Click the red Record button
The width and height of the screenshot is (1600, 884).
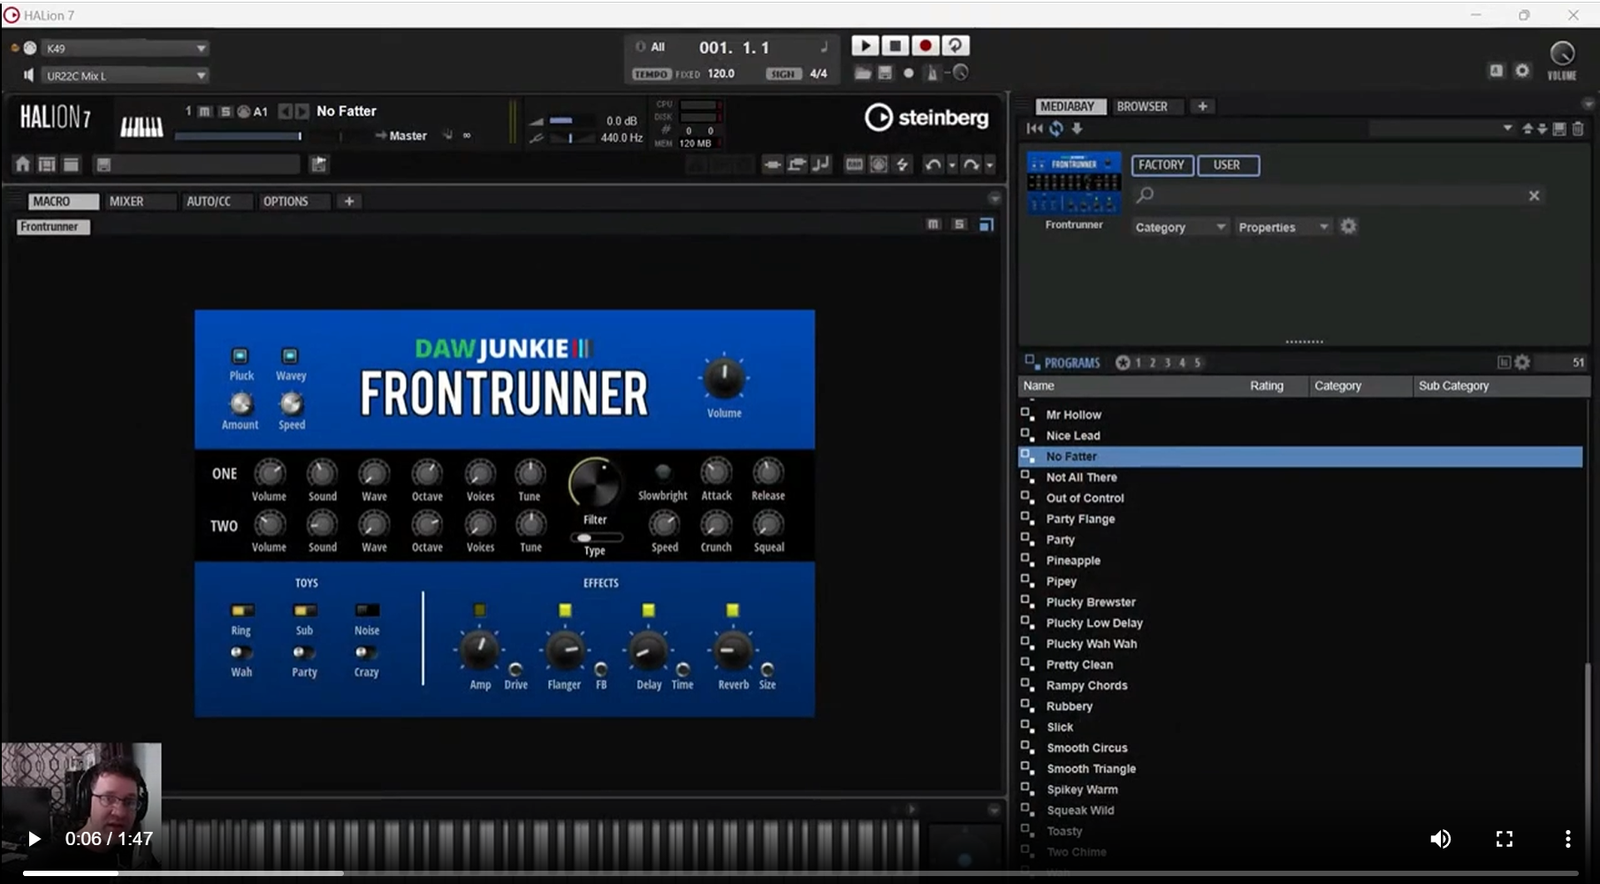tap(925, 45)
